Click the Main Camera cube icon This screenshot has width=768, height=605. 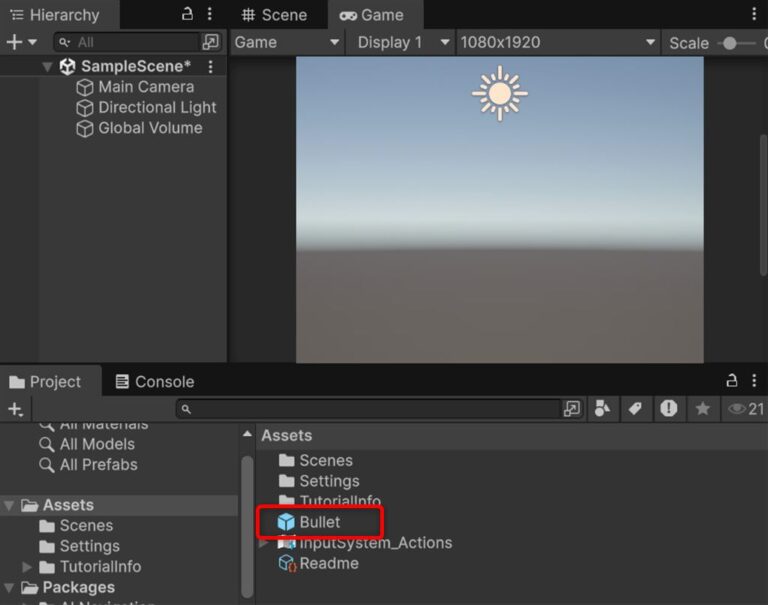click(x=85, y=87)
